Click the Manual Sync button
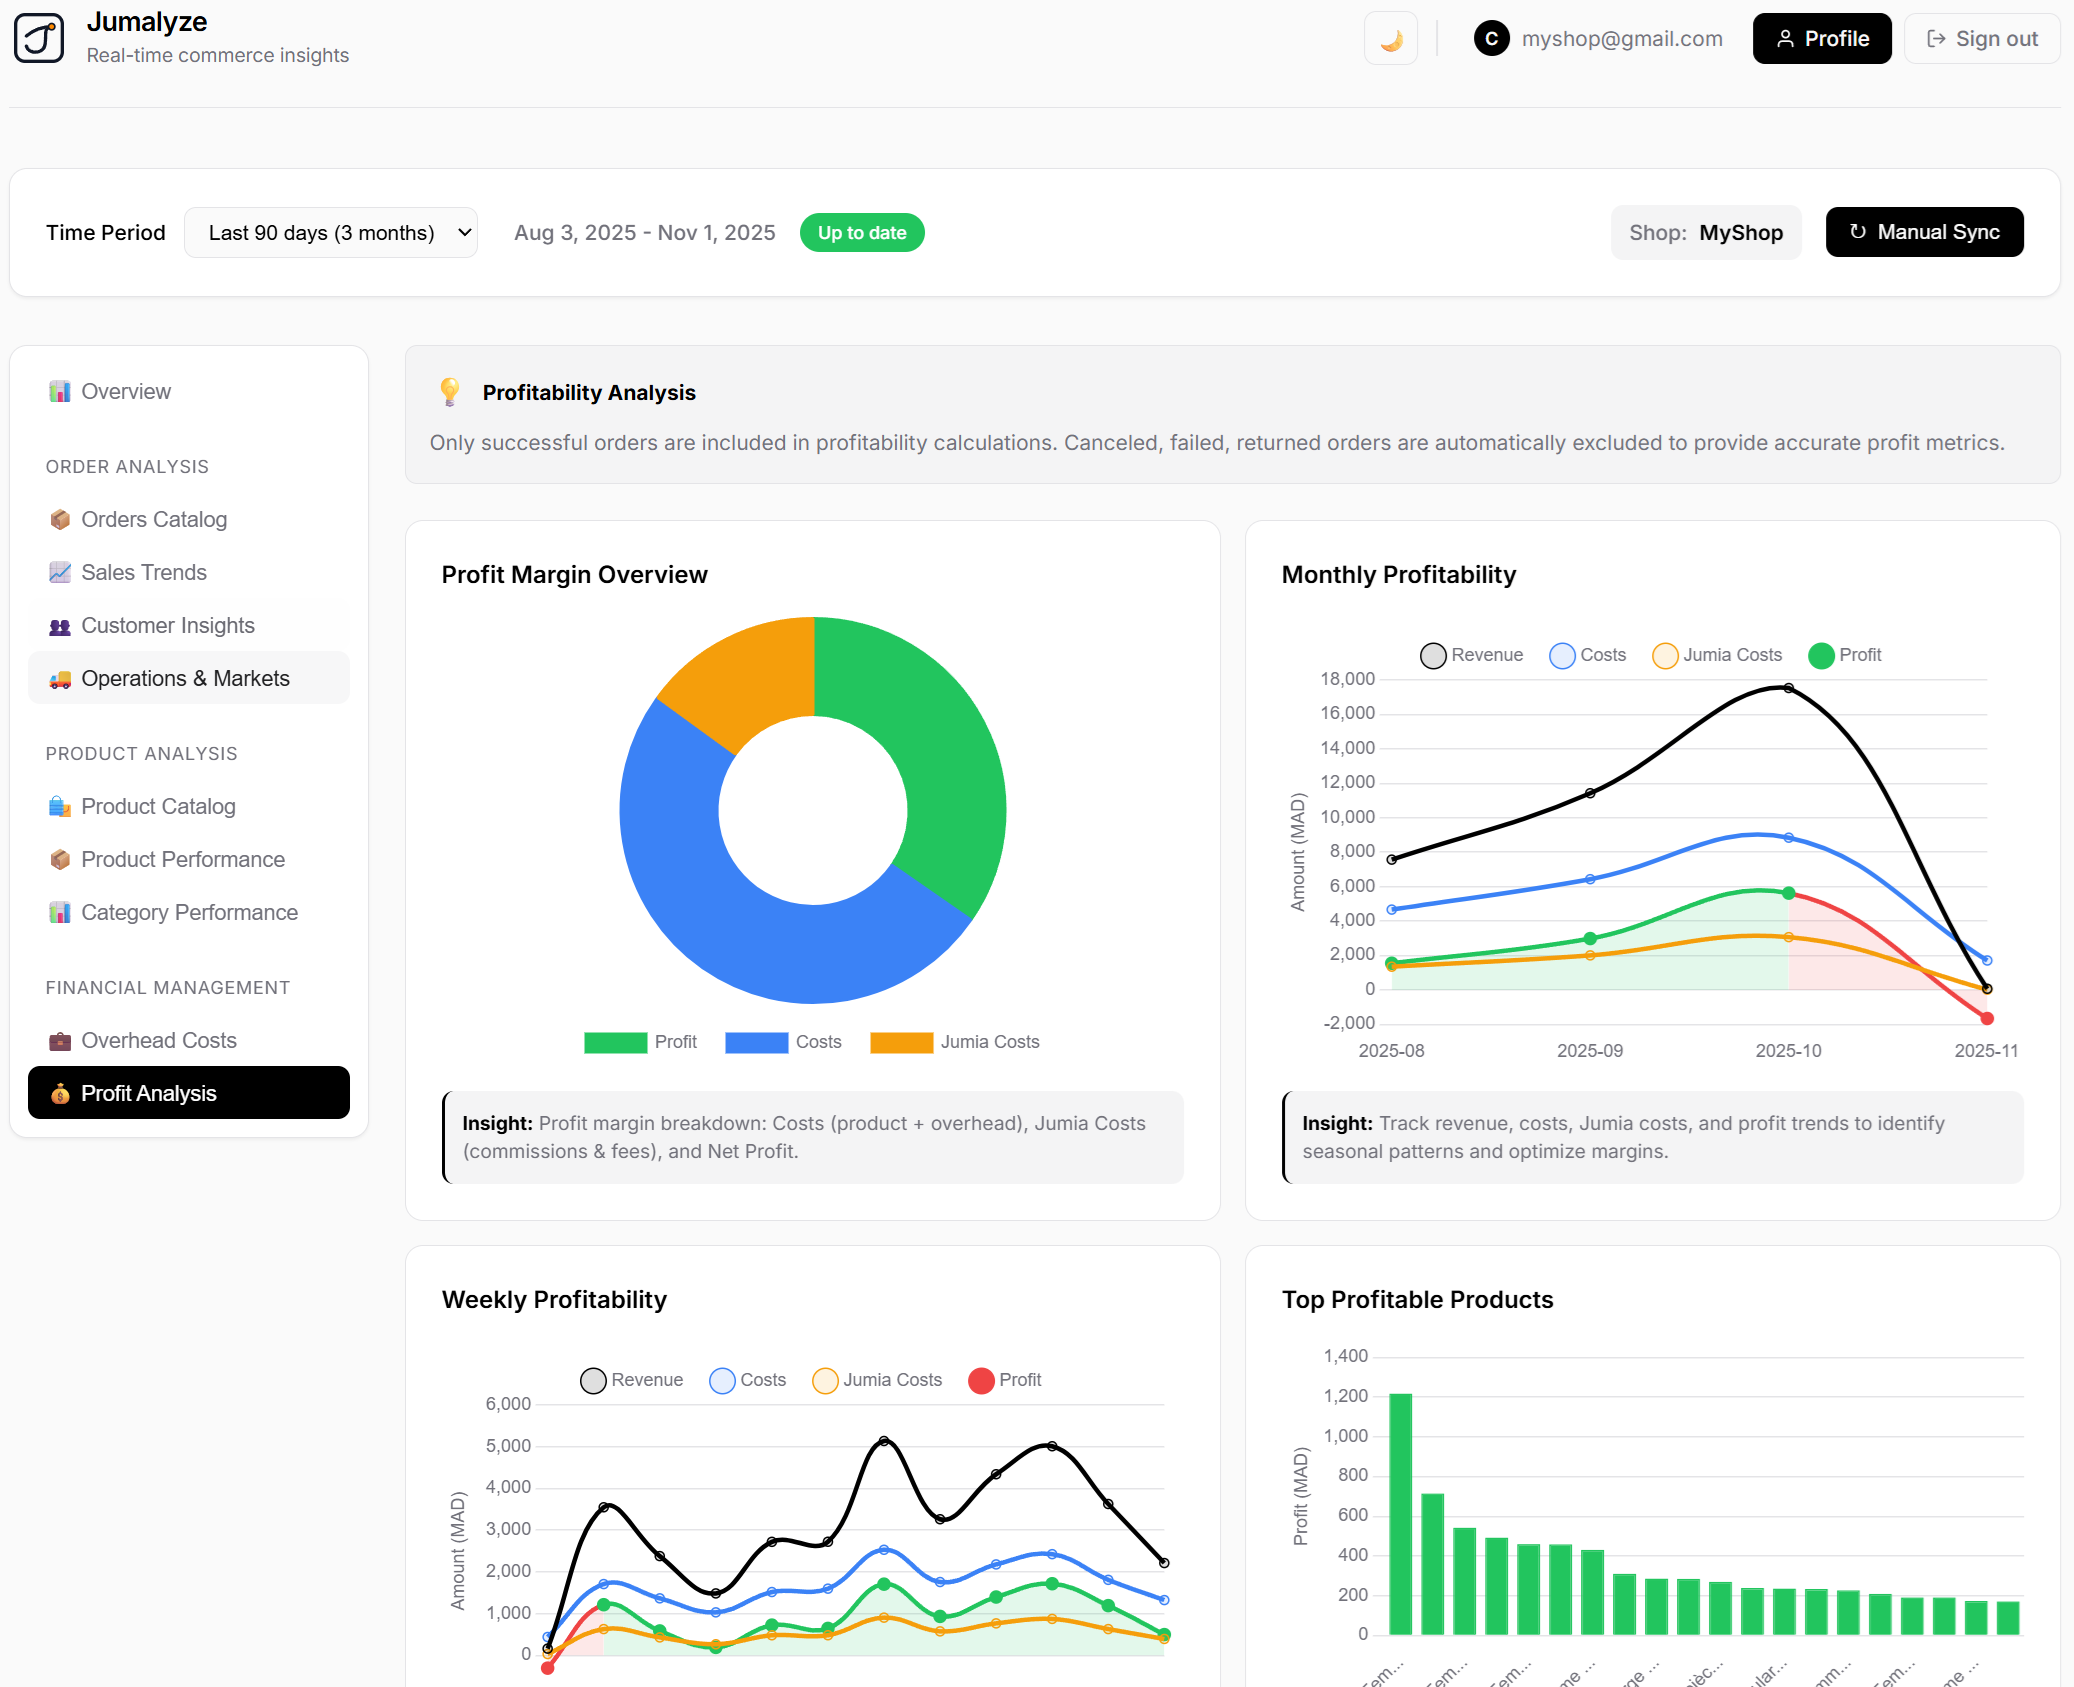The width and height of the screenshot is (2074, 1687). (x=1924, y=231)
